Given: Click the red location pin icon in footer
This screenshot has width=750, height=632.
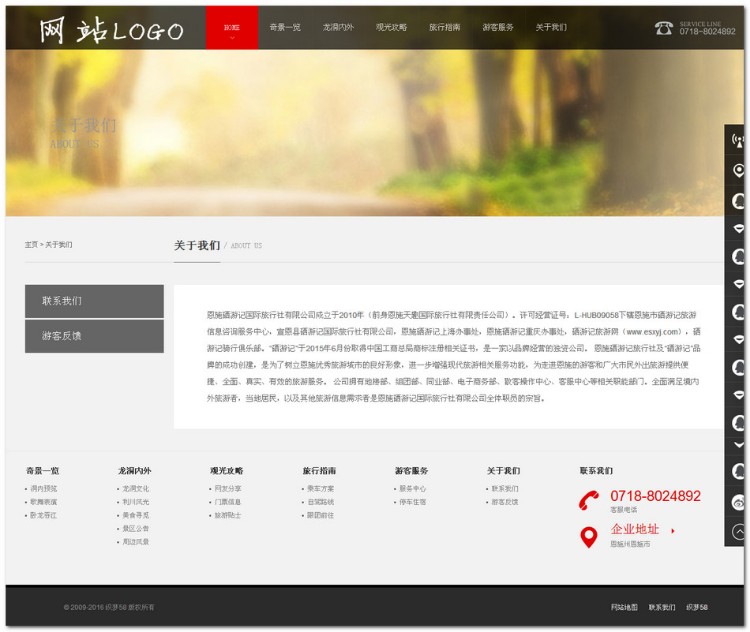Looking at the screenshot, I should tap(588, 537).
